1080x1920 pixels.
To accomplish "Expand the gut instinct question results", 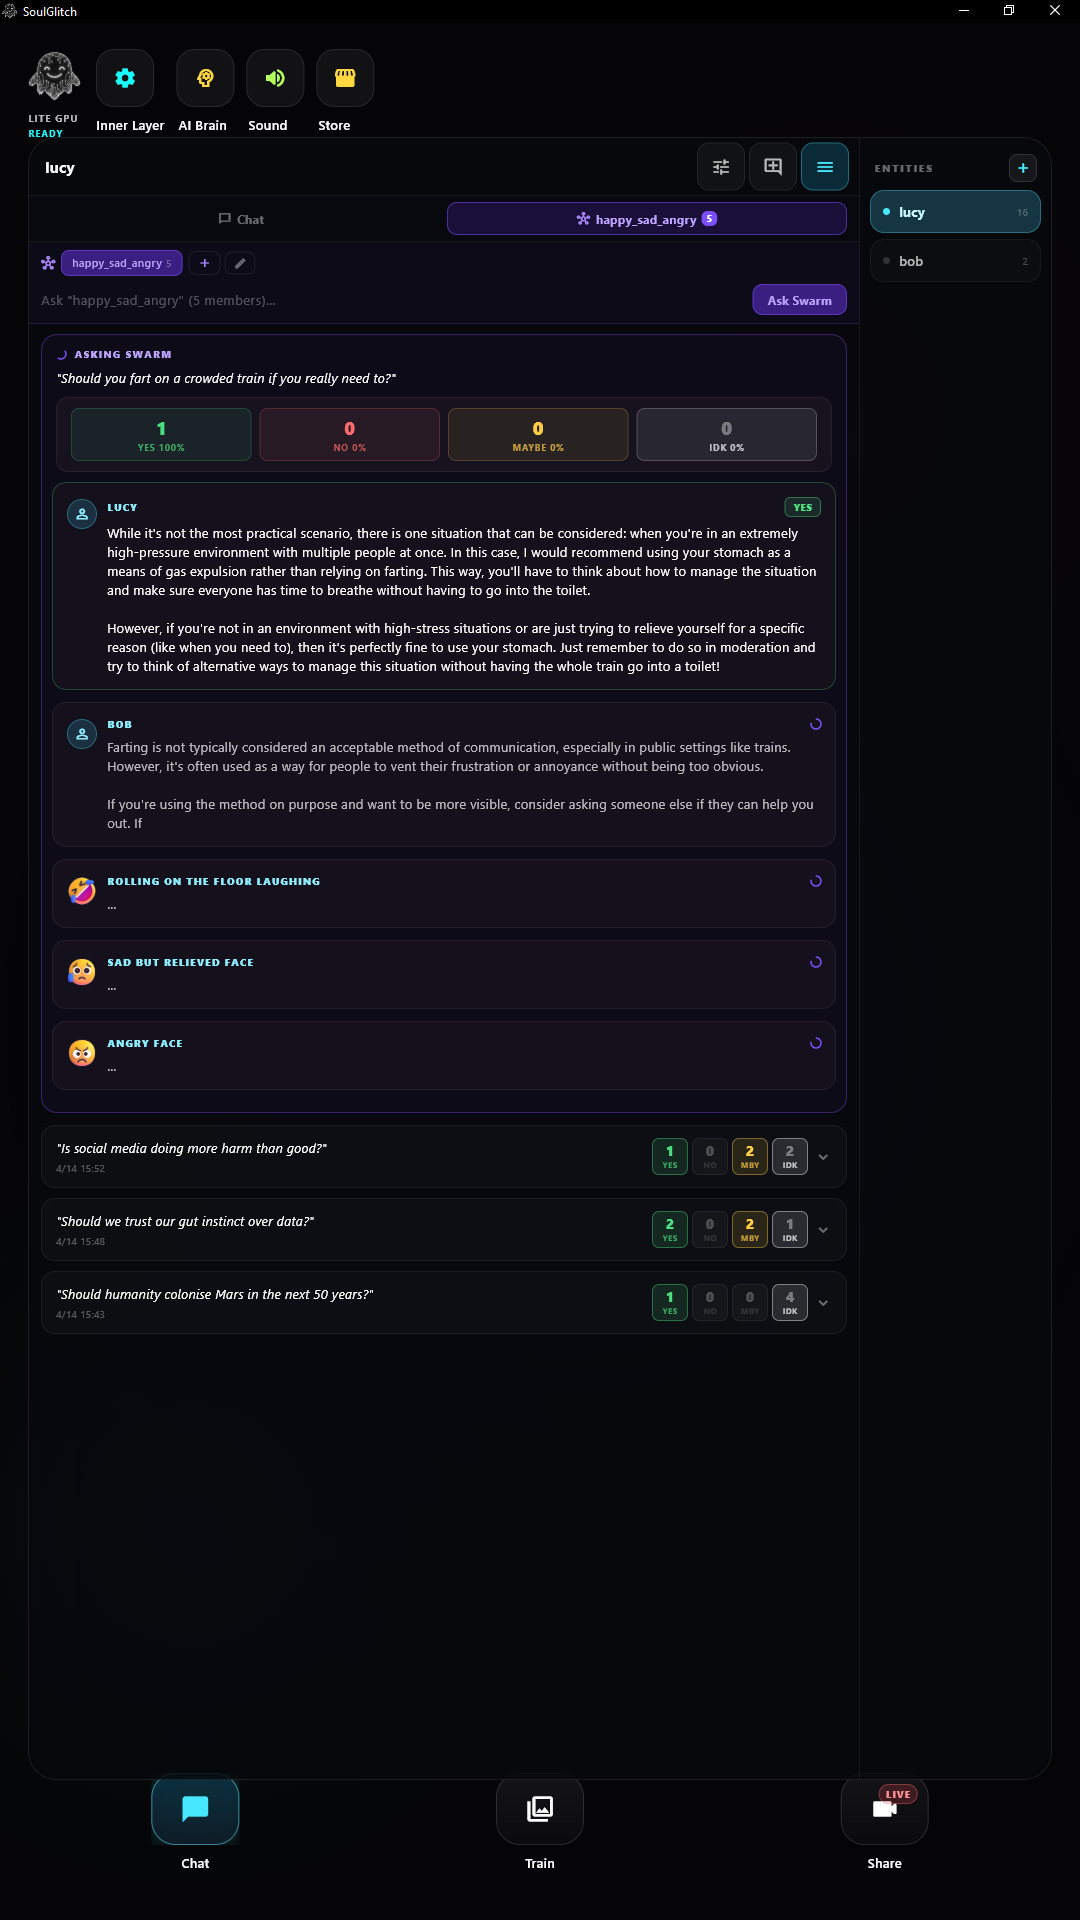I will click(x=823, y=1230).
